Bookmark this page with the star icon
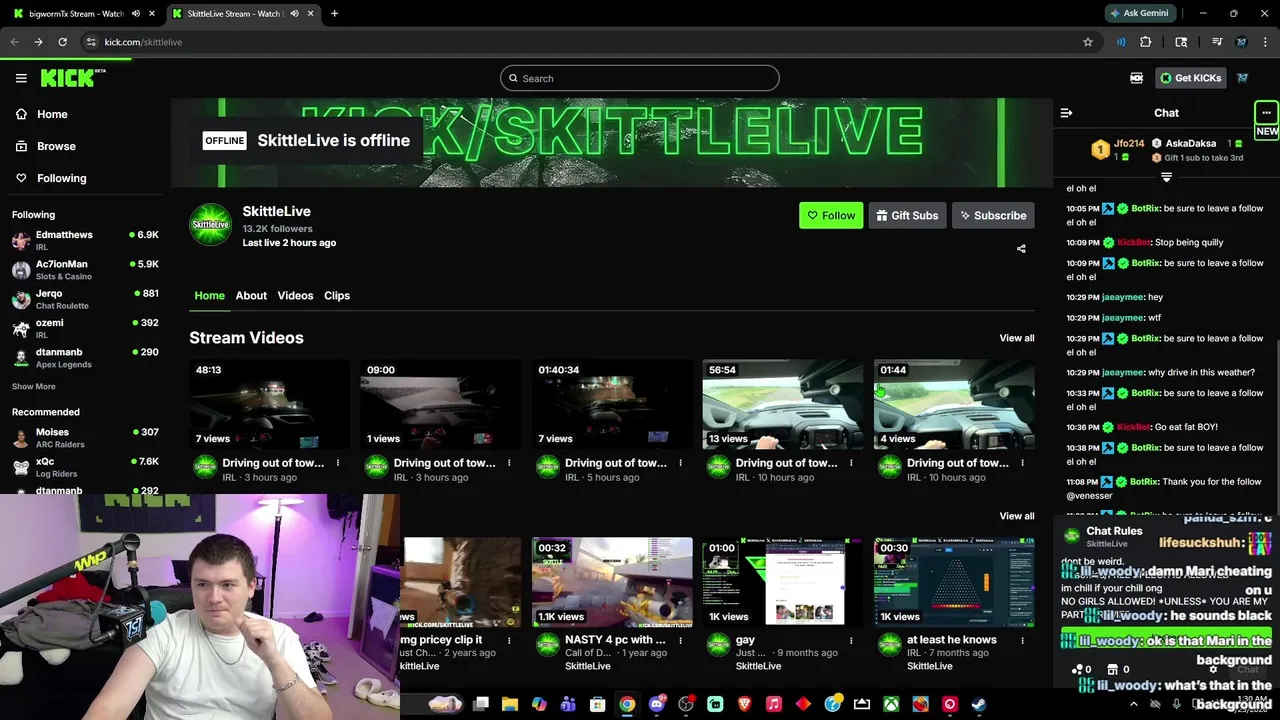The height and width of the screenshot is (720, 1280). click(x=1088, y=42)
